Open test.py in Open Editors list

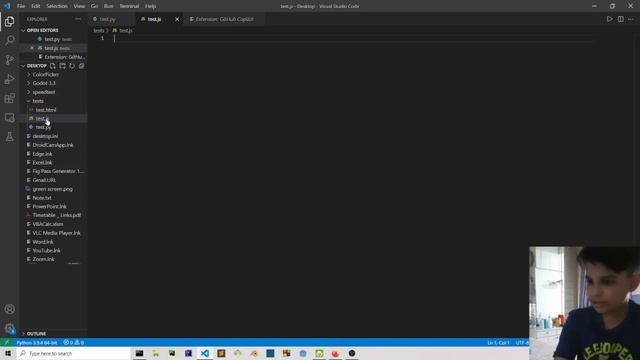53,39
